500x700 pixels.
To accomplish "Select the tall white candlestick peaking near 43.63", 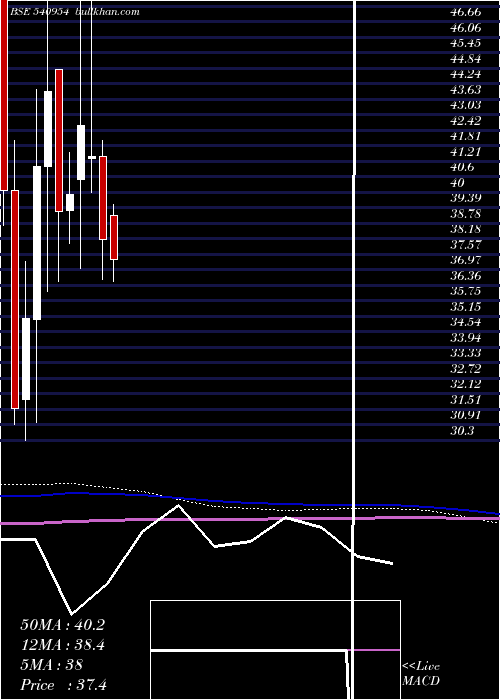I will (48, 129).
